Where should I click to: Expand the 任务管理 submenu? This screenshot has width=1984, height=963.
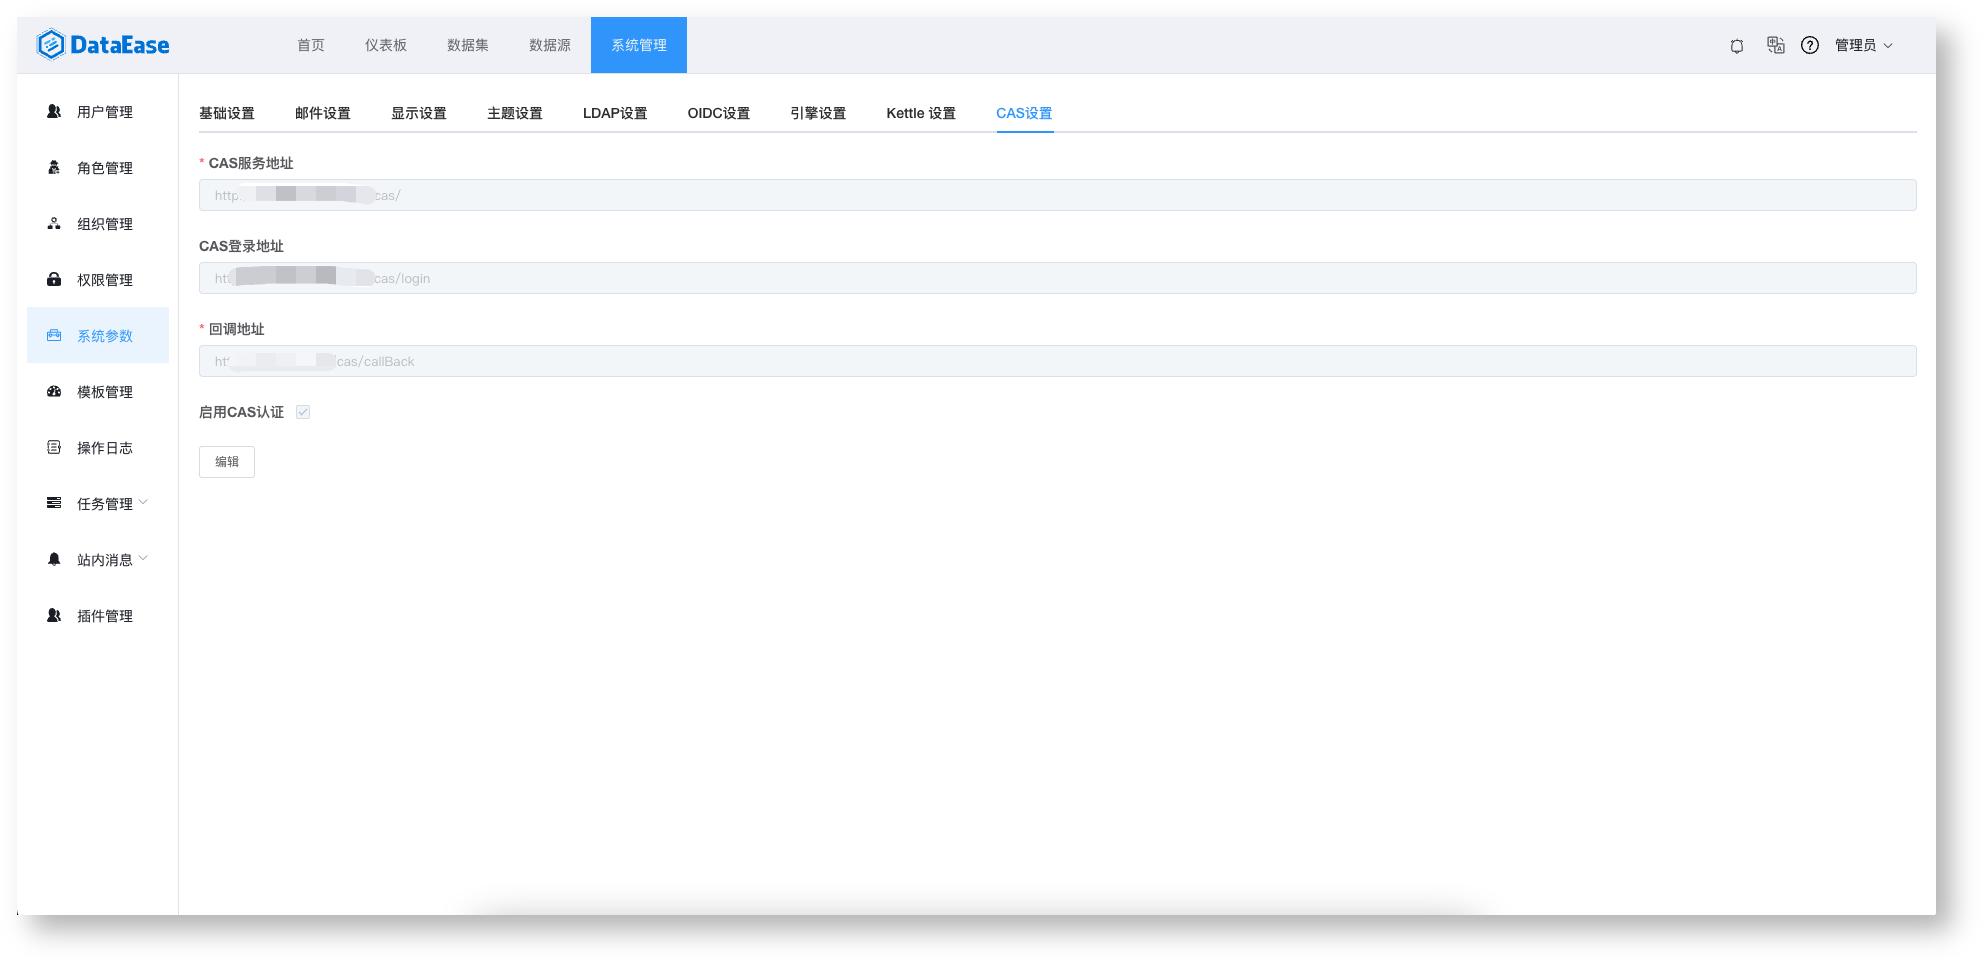click(x=98, y=504)
